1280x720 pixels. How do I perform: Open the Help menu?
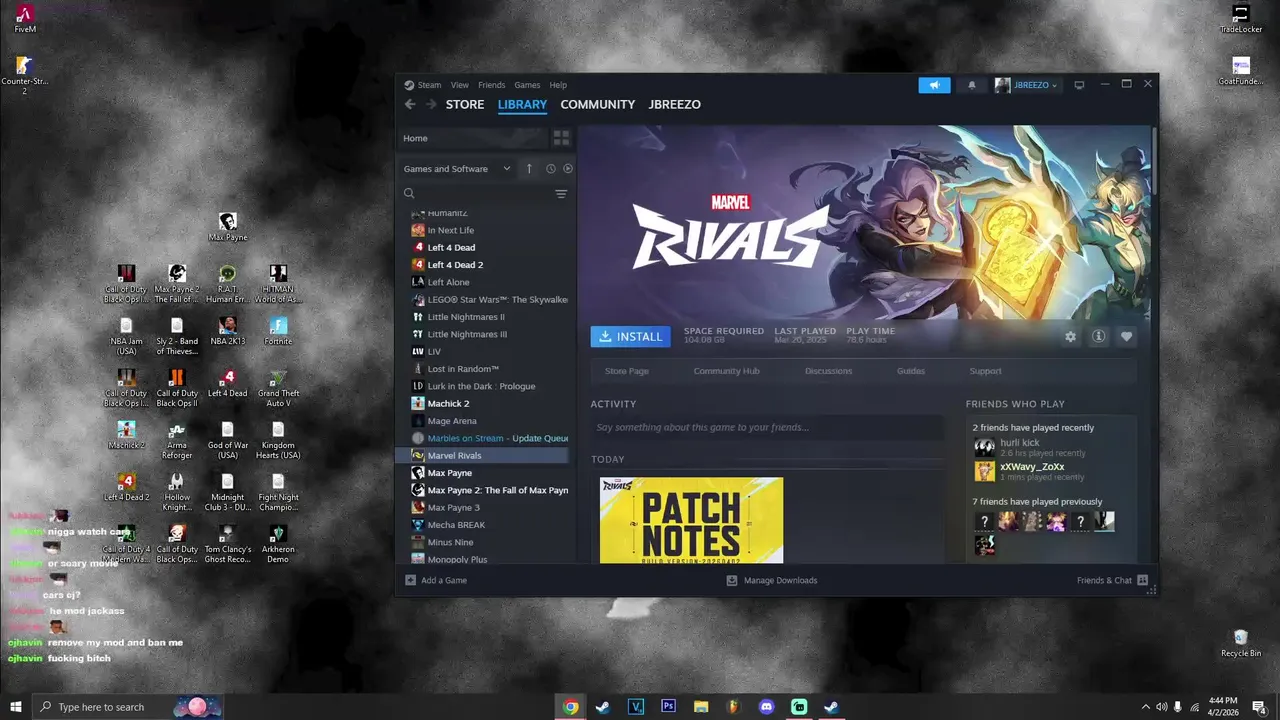click(558, 85)
